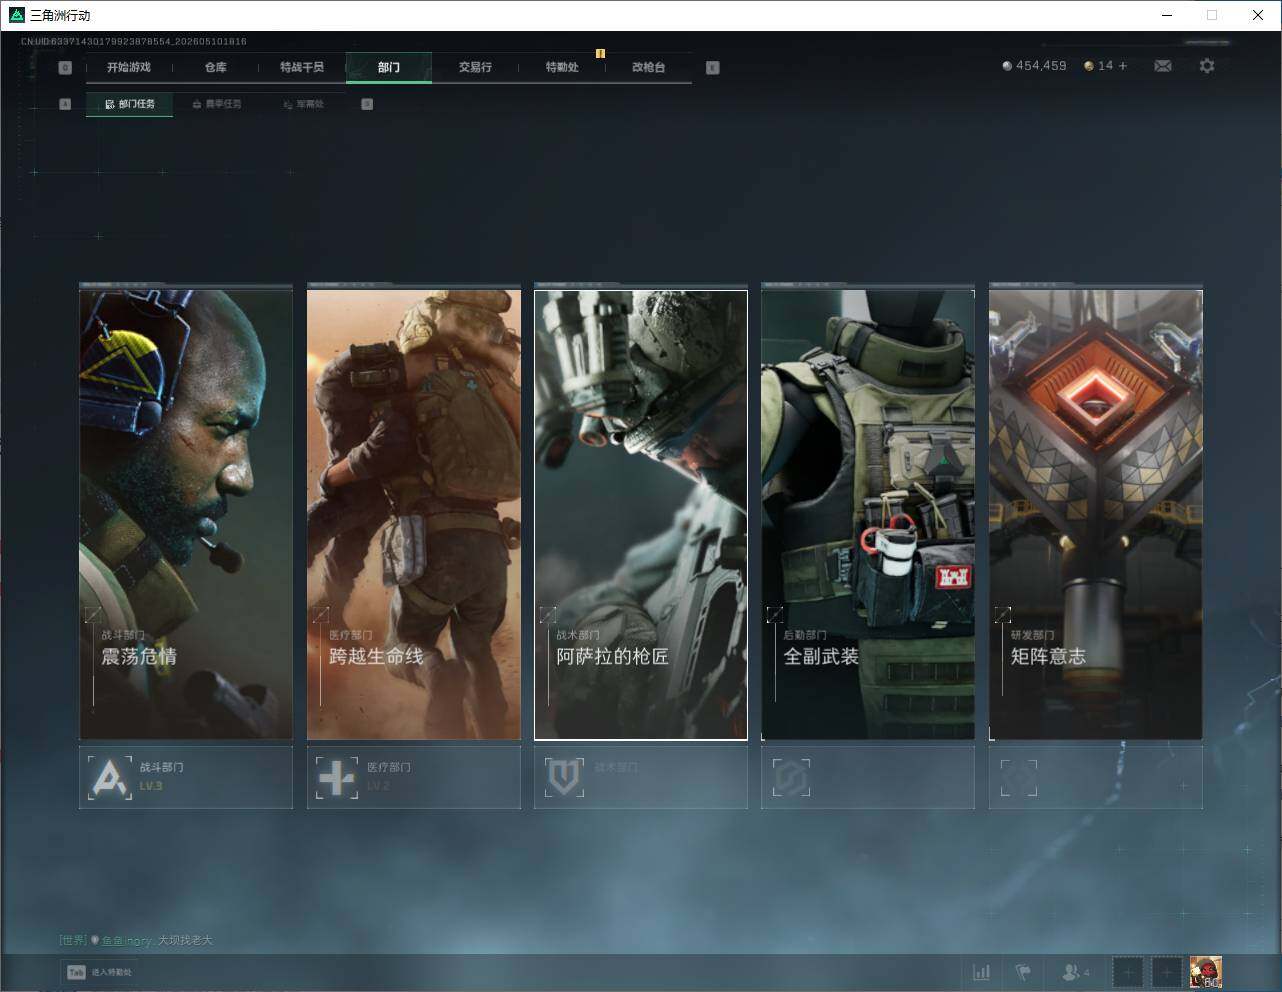Select the 军需处 sub-tab
The width and height of the screenshot is (1282, 992).
[303, 104]
